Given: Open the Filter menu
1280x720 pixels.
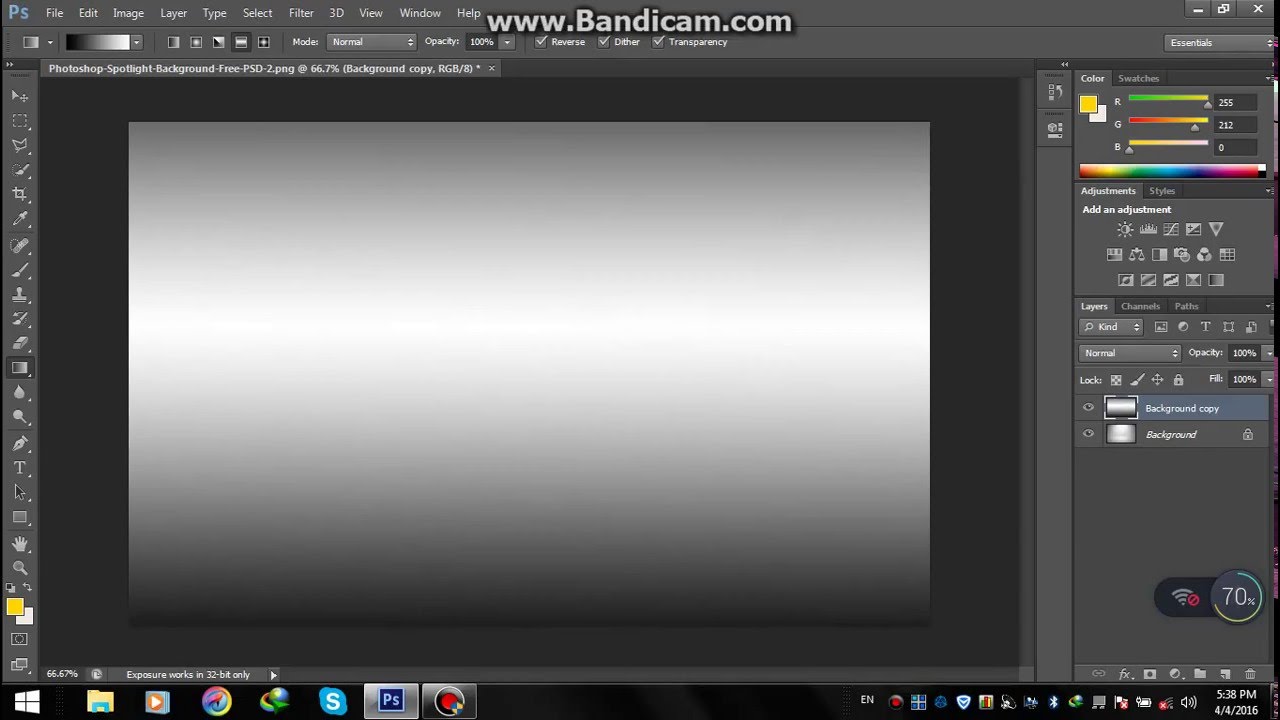Looking at the screenshot, I should tap(301, 13).
